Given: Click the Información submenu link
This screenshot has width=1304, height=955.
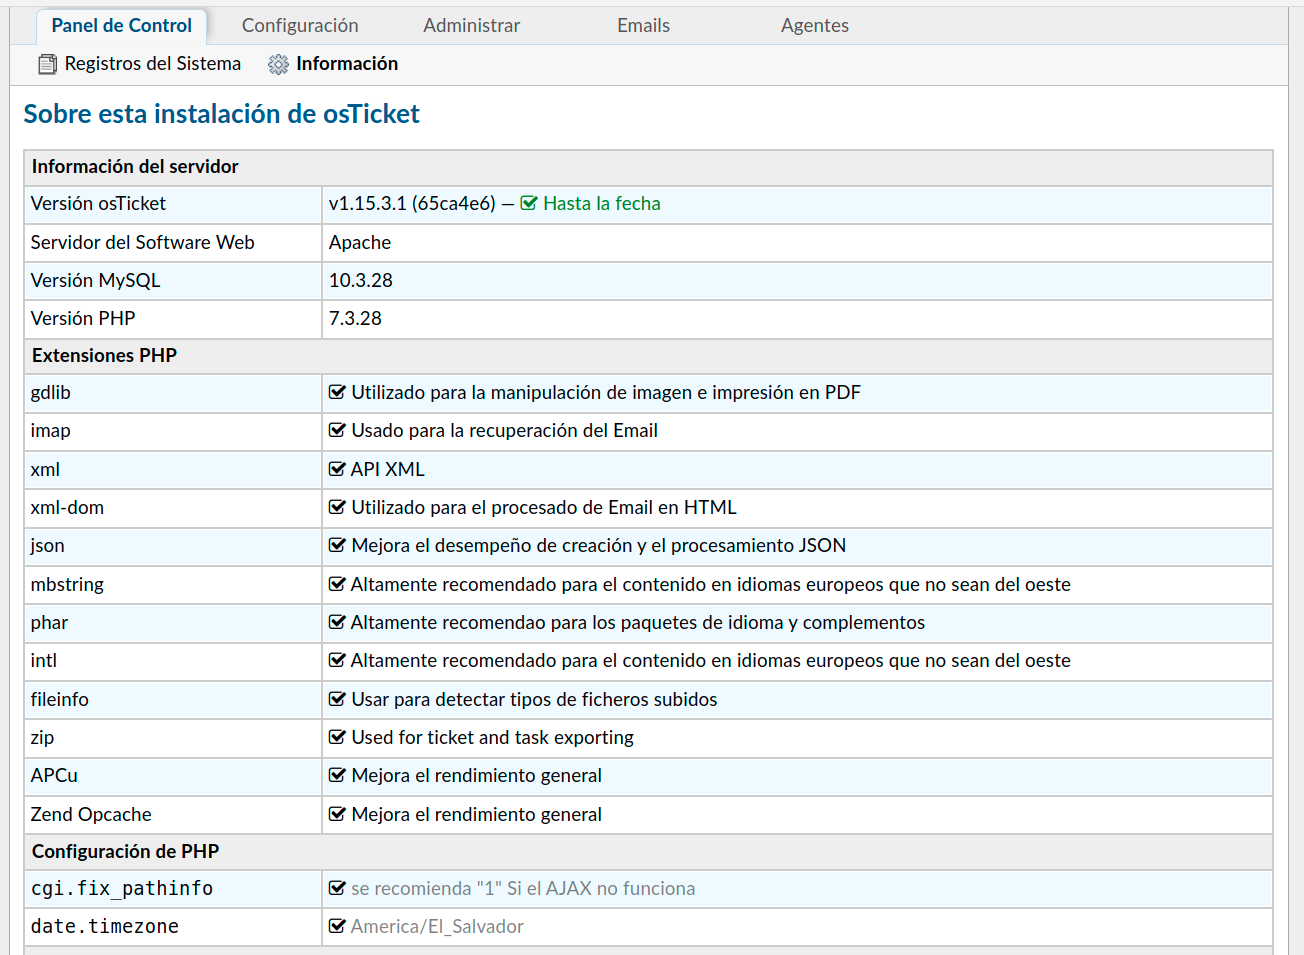Looking at the screenshot, I should pyautogui.click(x=346, y=64).
